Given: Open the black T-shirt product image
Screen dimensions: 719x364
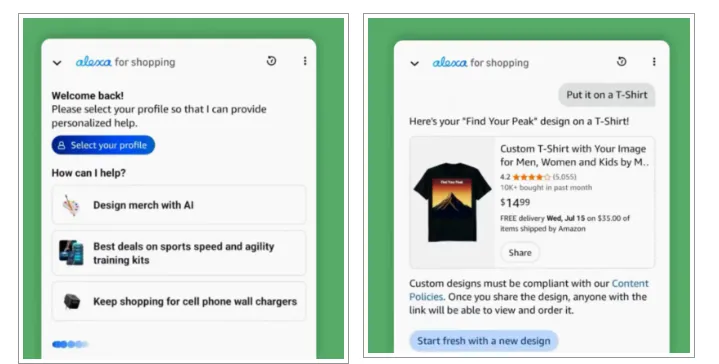Looking at the screenshot, I should 452,202.
